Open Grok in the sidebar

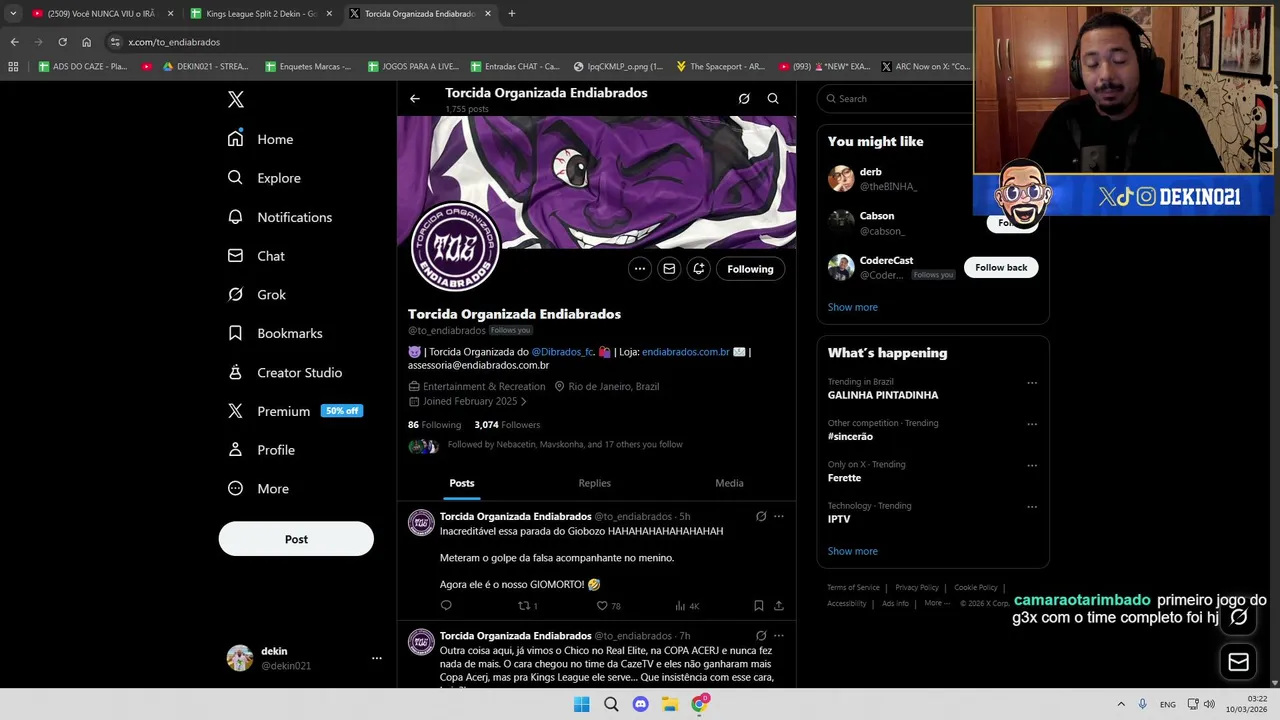tap(257, 295)
